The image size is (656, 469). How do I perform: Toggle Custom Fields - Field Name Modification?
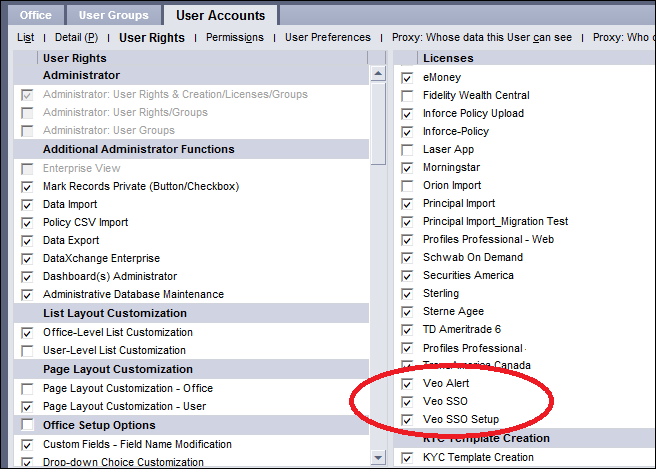tap(27, 445)
